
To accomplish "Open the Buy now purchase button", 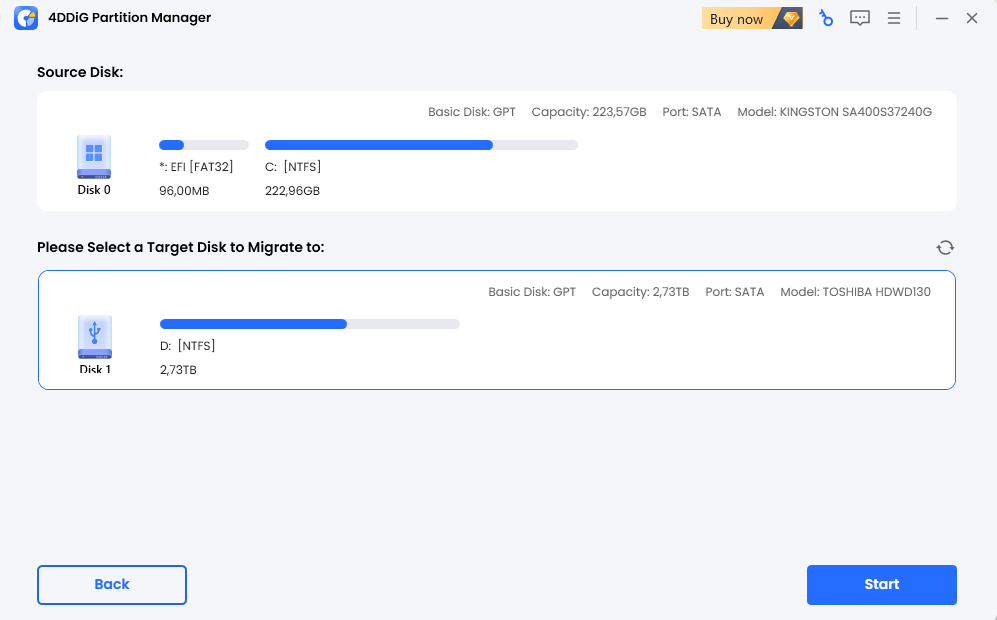I will tap(752, 18).
